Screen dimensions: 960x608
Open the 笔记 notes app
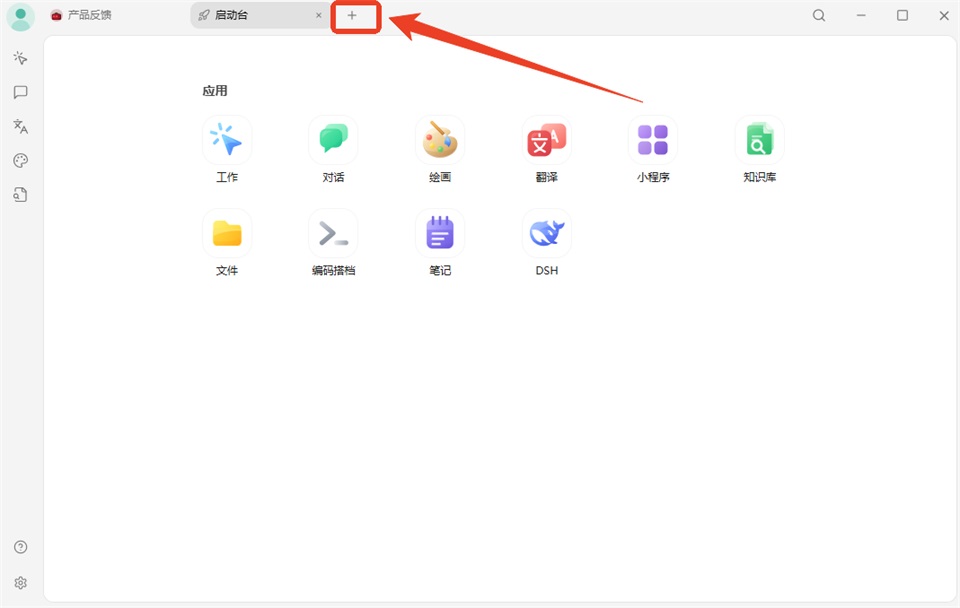[440, 233]
